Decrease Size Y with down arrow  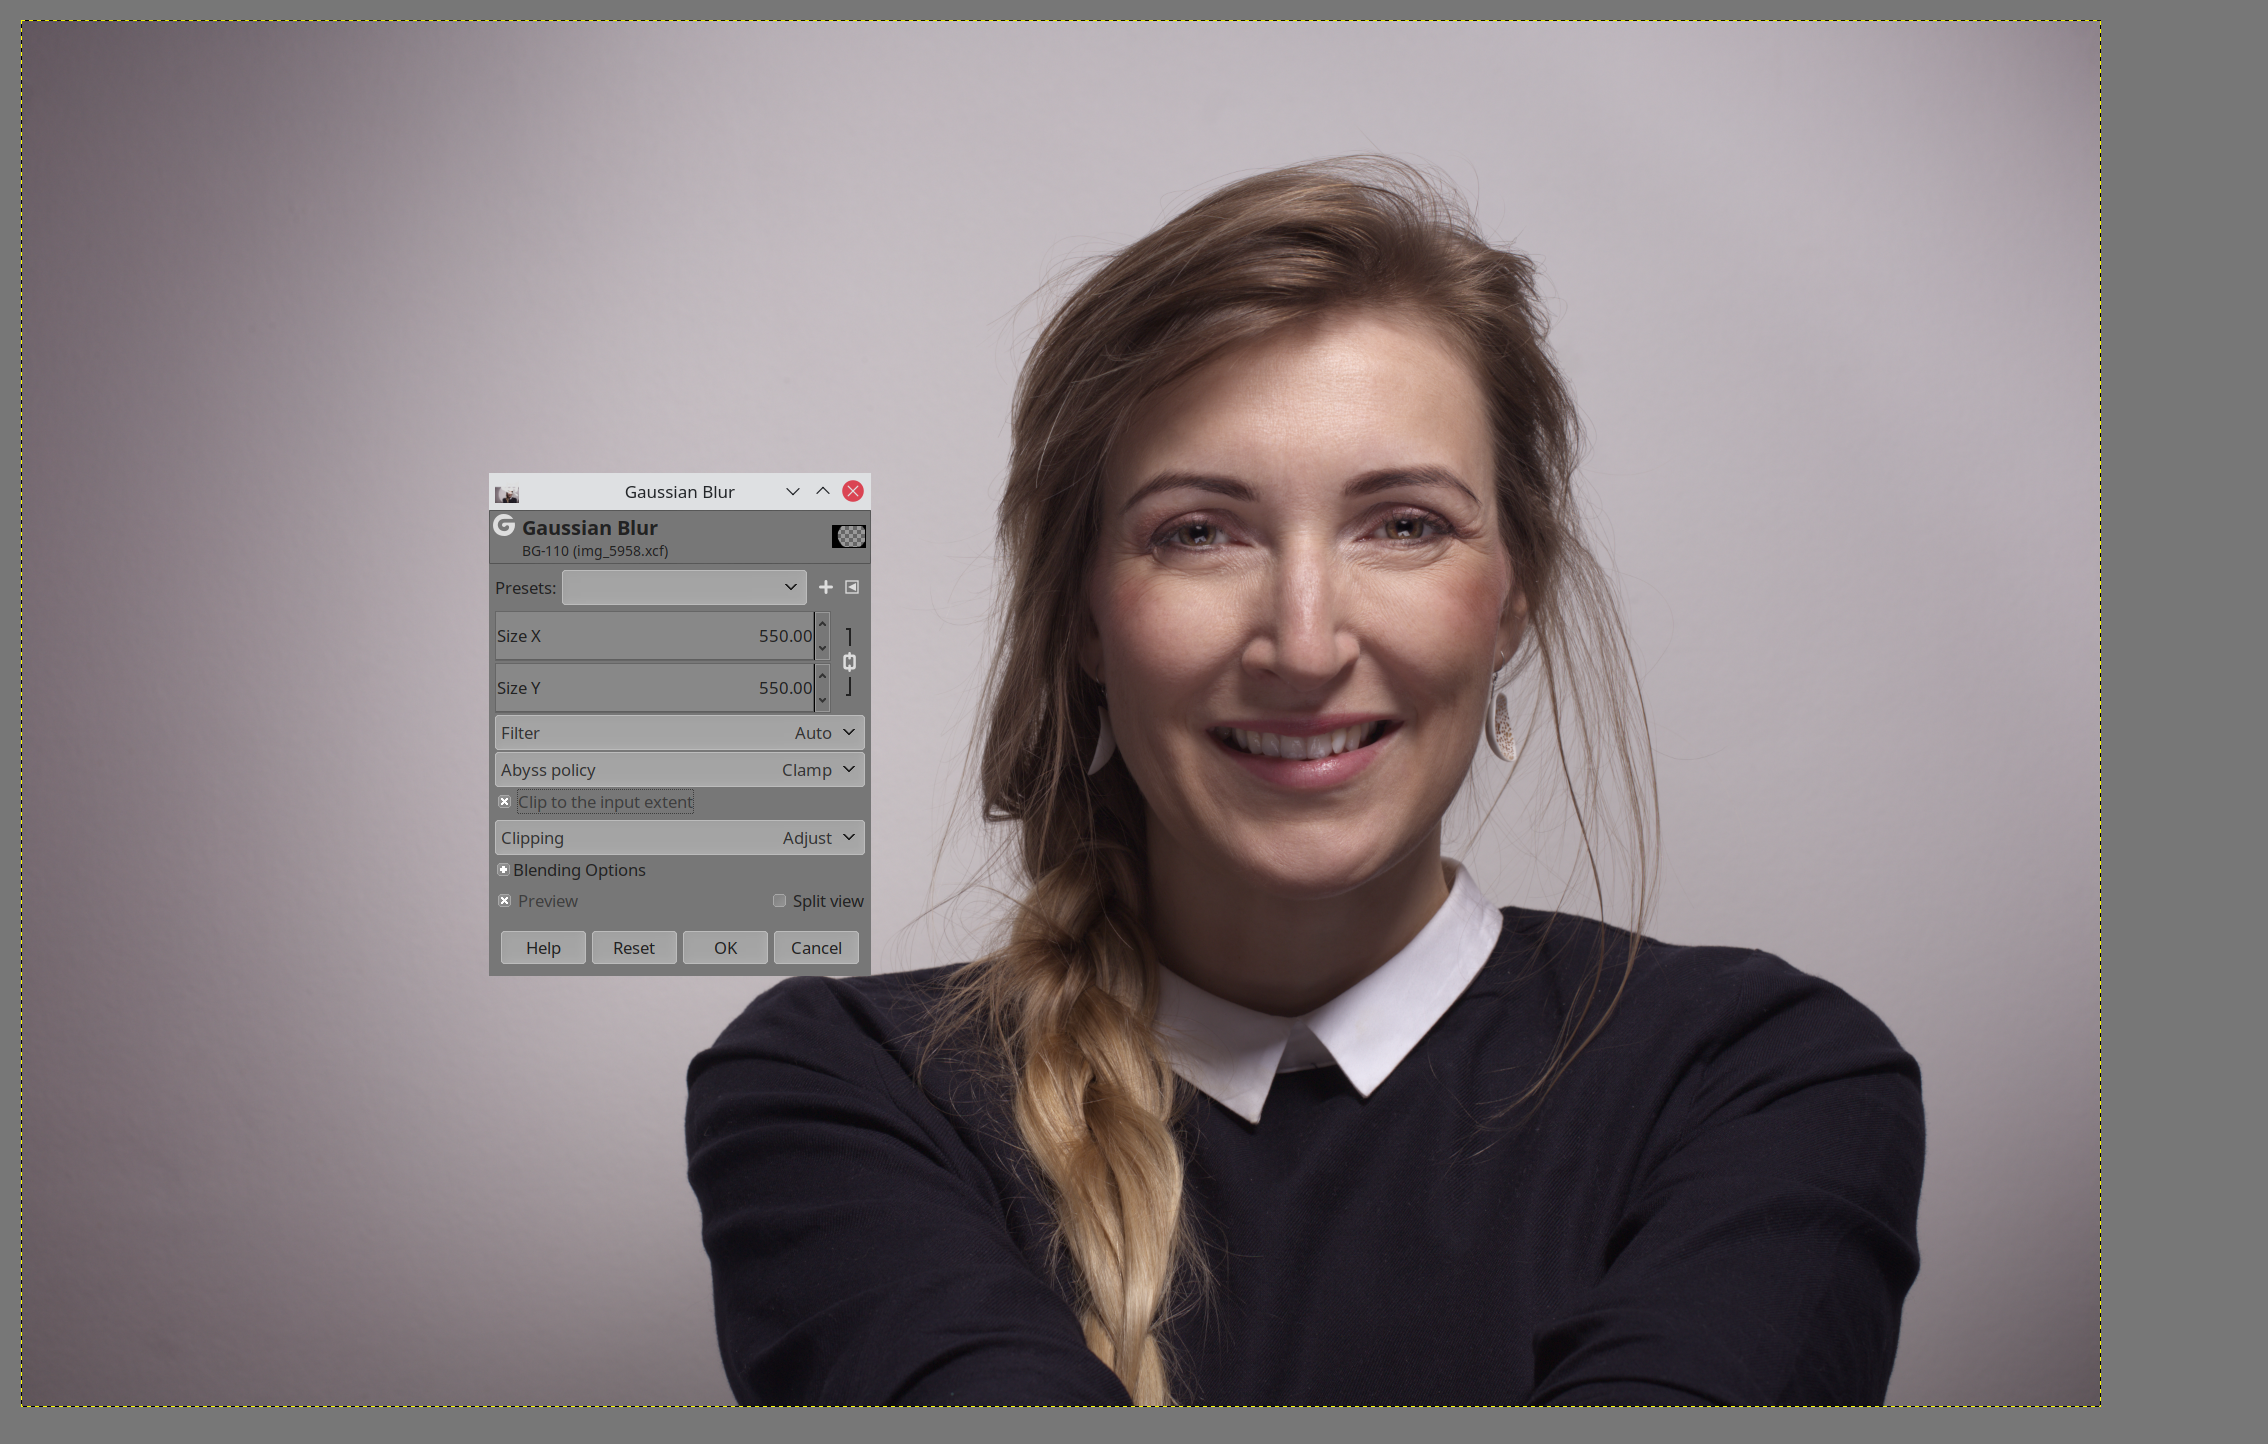tap(822, 700)
